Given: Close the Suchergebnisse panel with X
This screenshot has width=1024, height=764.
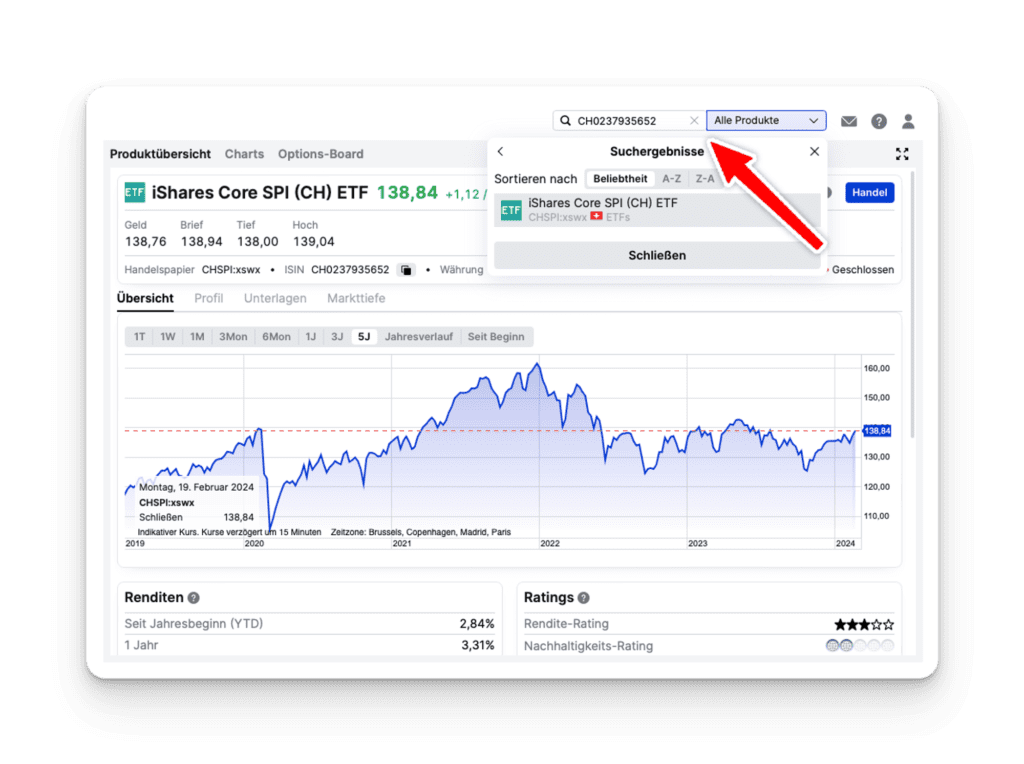Looking at the screenshot, I should pyautogui.click(x=814, y=151).
